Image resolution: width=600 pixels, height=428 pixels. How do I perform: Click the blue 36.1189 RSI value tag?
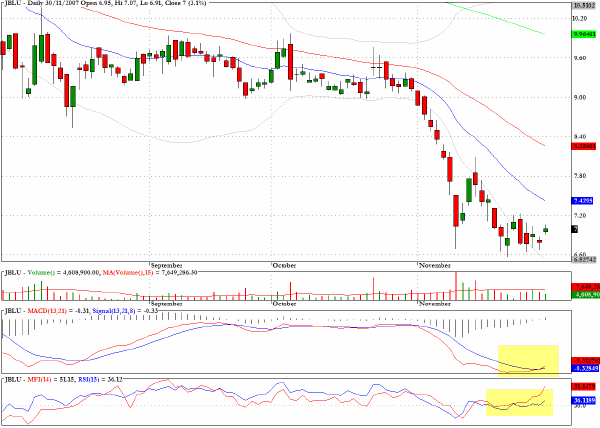click(x=584, y=400)
